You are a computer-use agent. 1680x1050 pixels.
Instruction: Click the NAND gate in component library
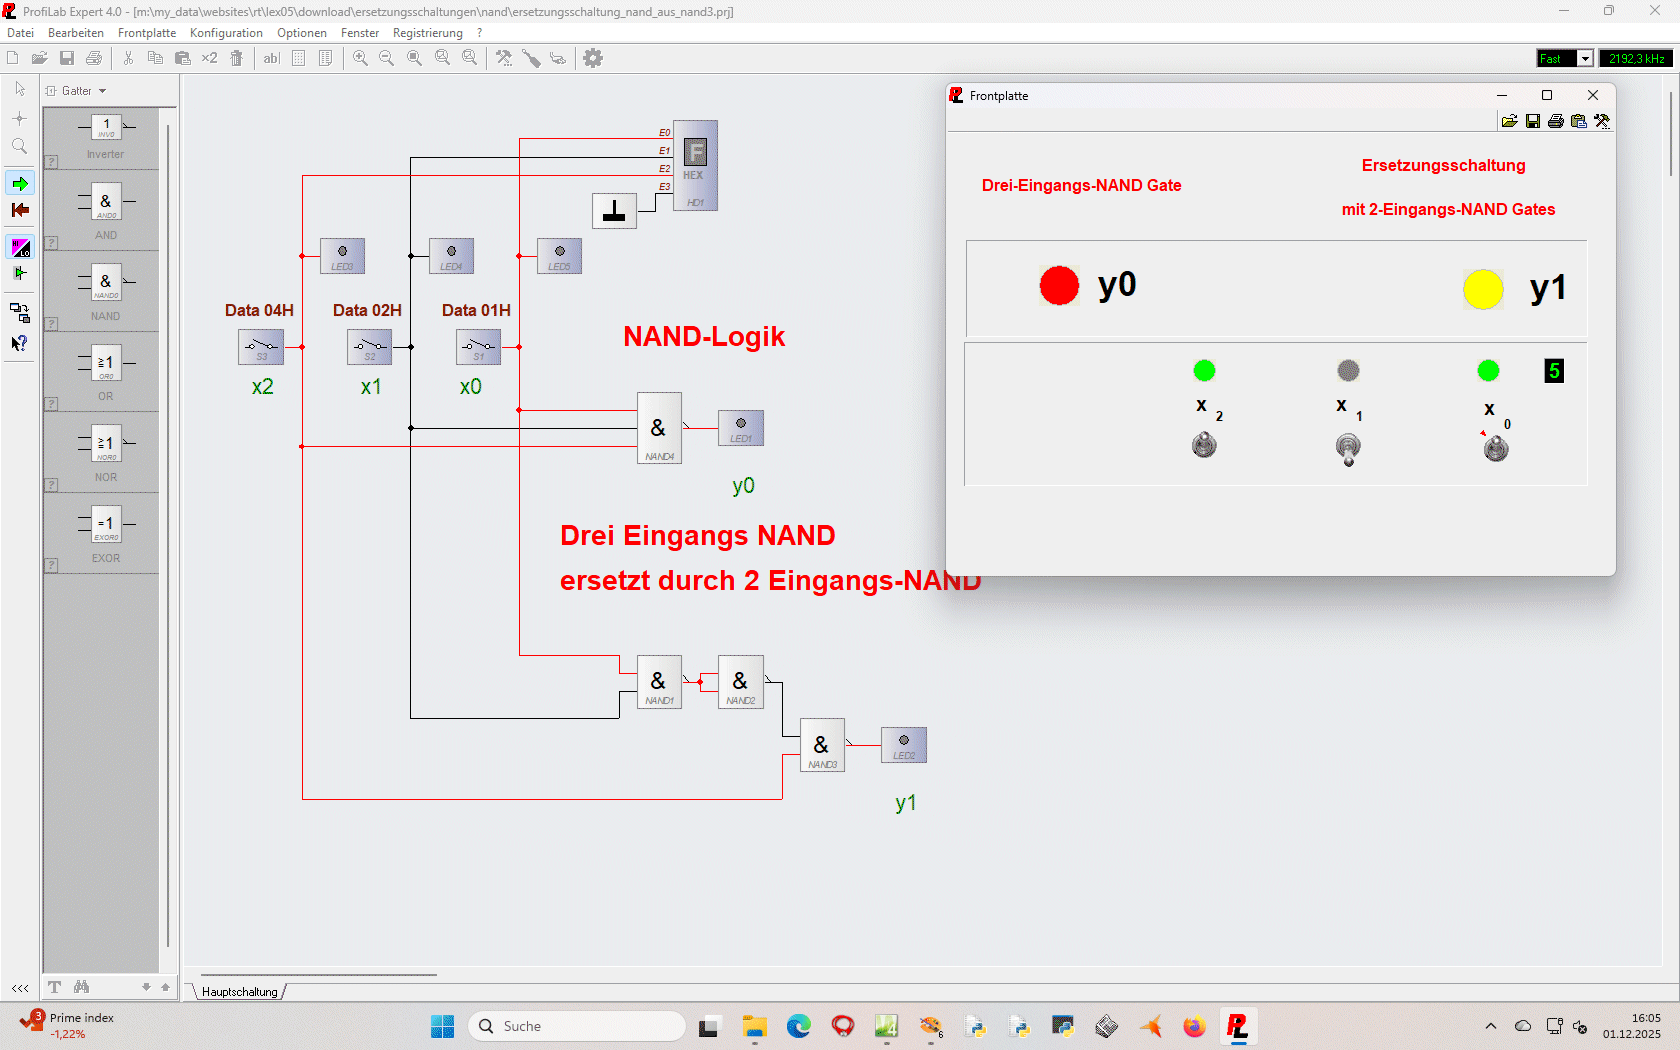pyautogui.click(x=106, y=289)
